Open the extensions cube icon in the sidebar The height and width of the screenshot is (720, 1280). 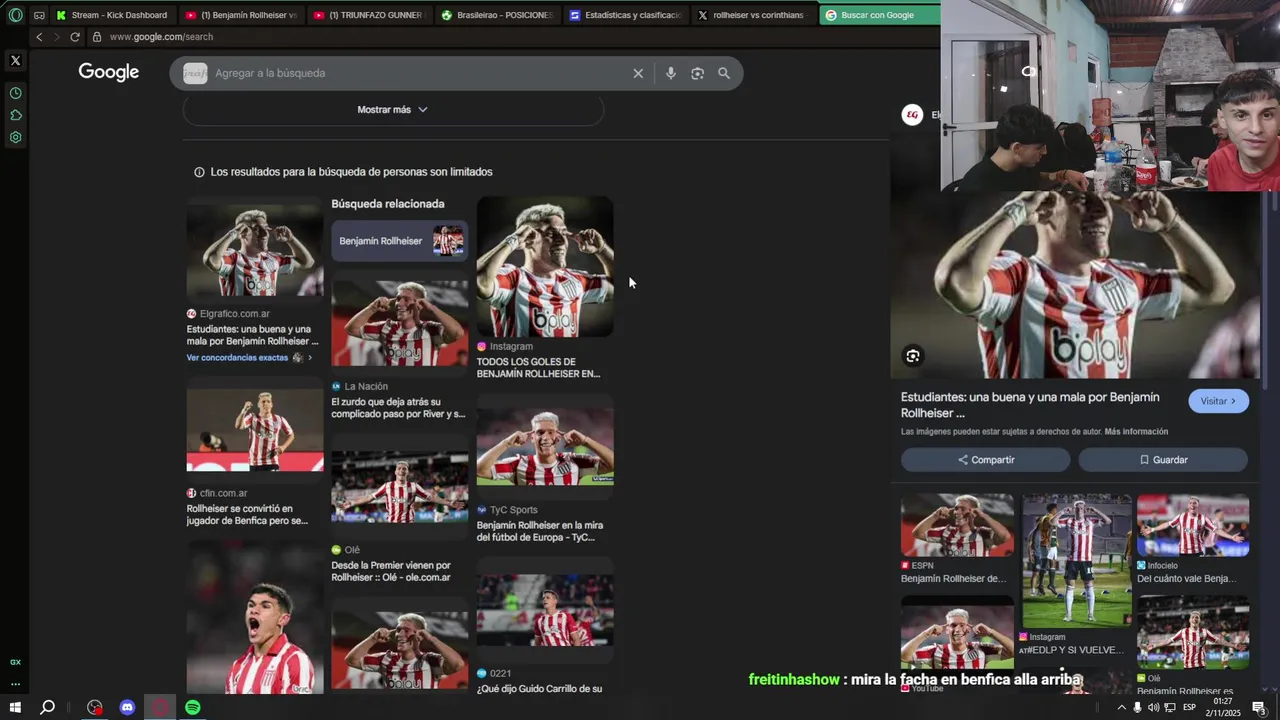(x=15, y=115)
